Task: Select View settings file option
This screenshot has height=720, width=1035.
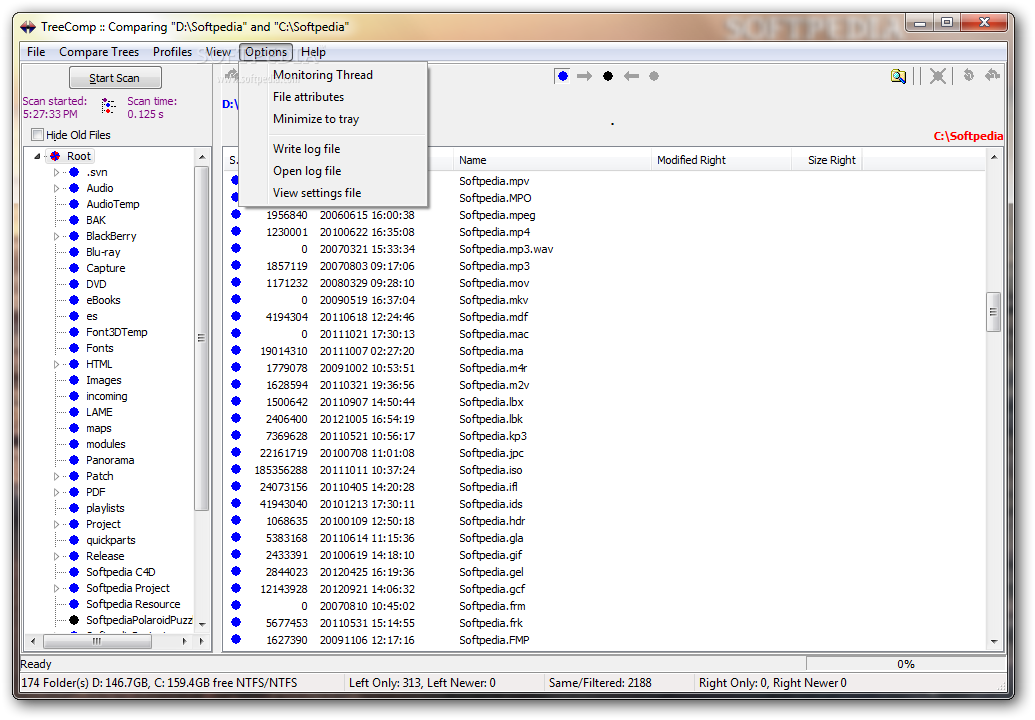Action: click(333, 193)
